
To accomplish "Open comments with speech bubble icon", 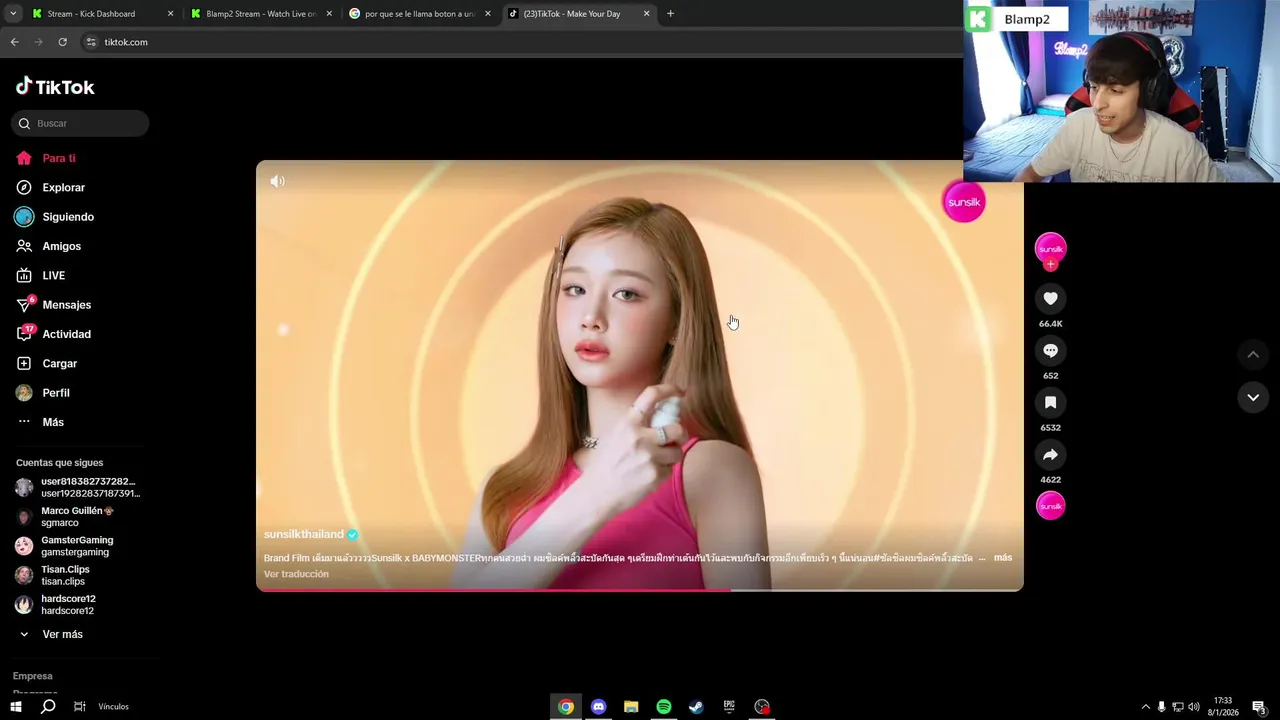I will coord(1050,350).
